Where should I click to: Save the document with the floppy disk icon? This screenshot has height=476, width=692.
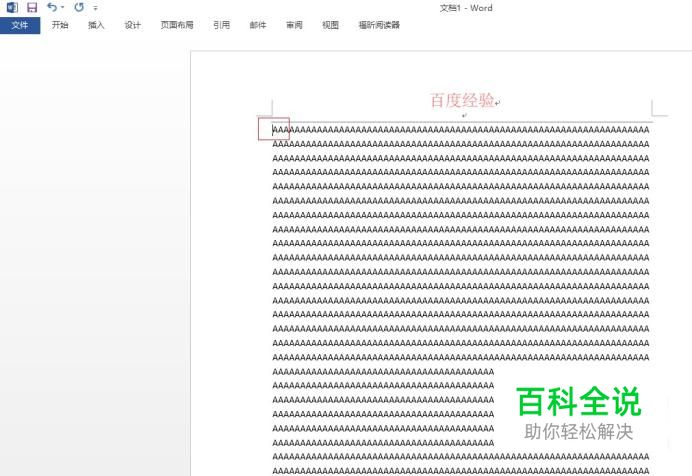coord(32,7)
